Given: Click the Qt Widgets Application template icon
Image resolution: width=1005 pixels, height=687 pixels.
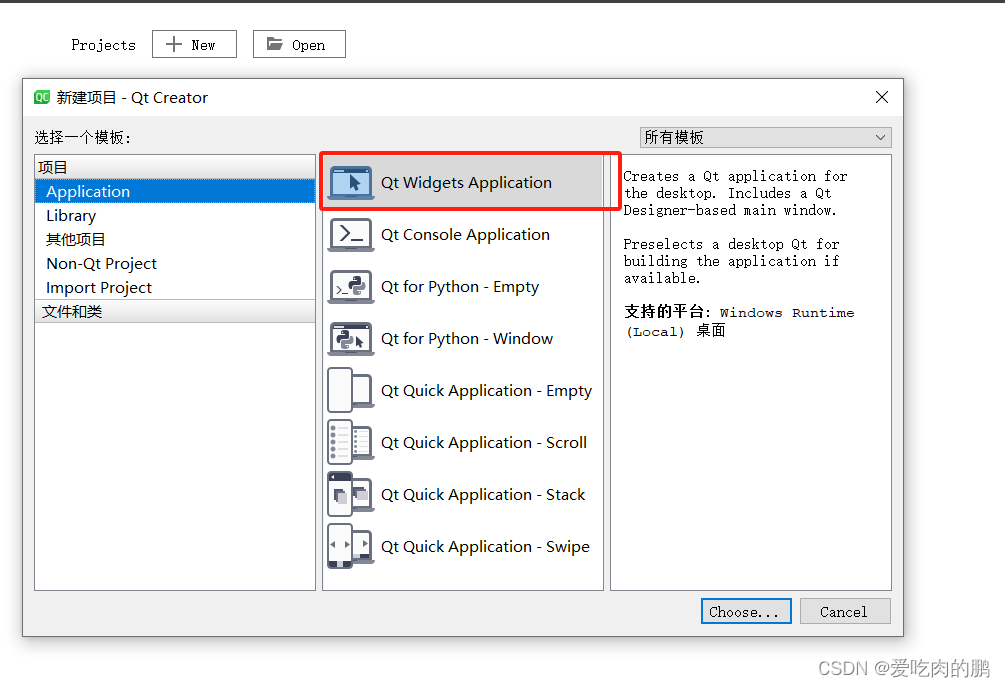Looking at the screenshot, I should (351, 183).
